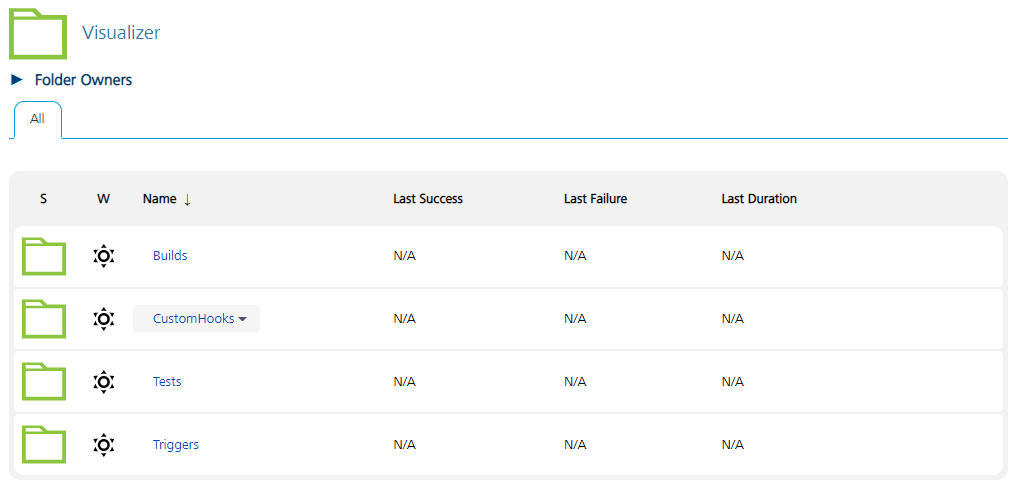The width and height of the screenshot is (1012, 486).
Task: Sort by Last Success column header
Action: coord(428,199)
